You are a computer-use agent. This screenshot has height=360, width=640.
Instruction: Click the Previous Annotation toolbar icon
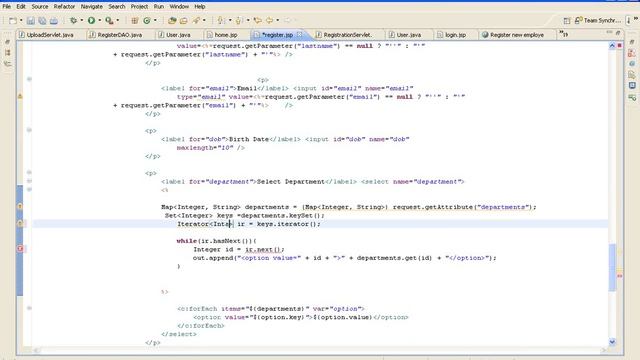tap(239, 20)
